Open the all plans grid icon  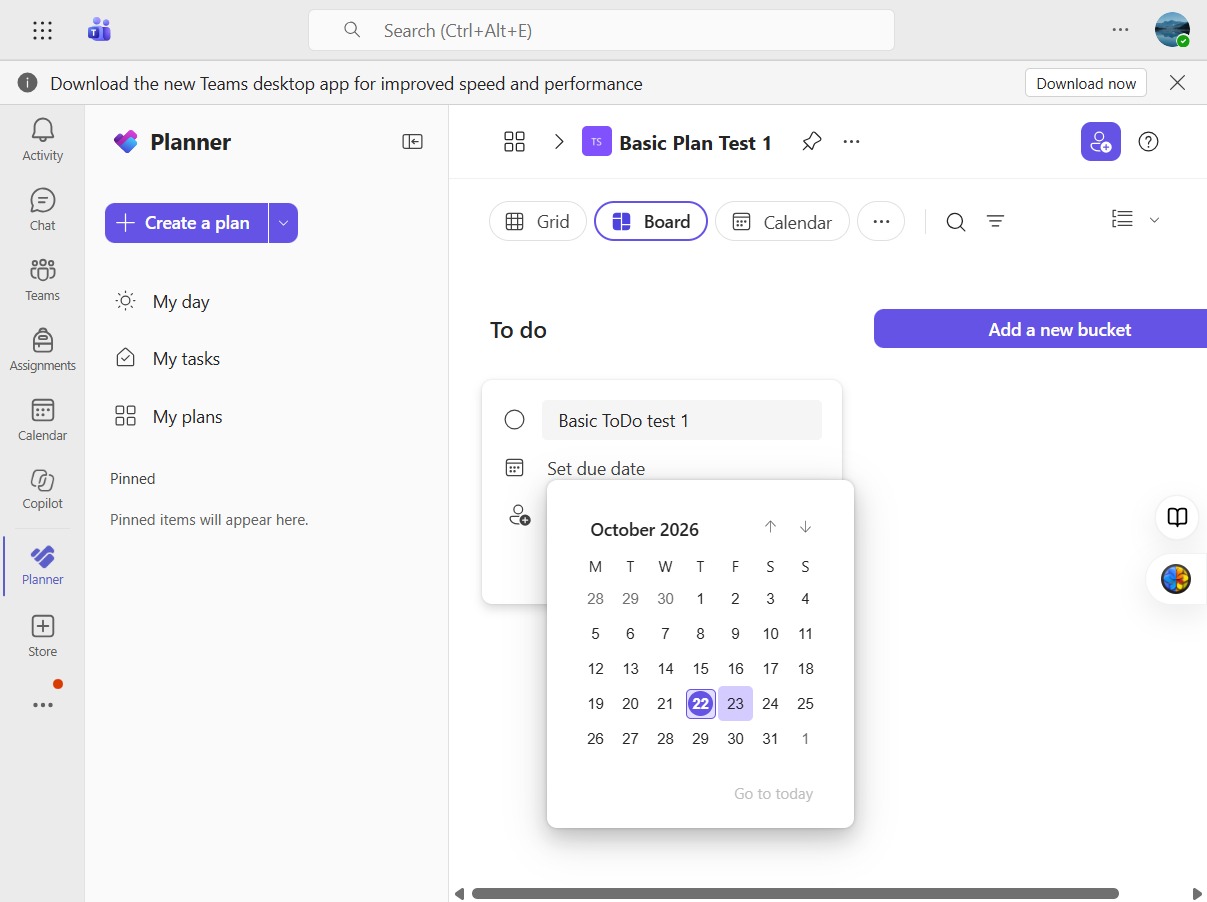tap(514, 142)
